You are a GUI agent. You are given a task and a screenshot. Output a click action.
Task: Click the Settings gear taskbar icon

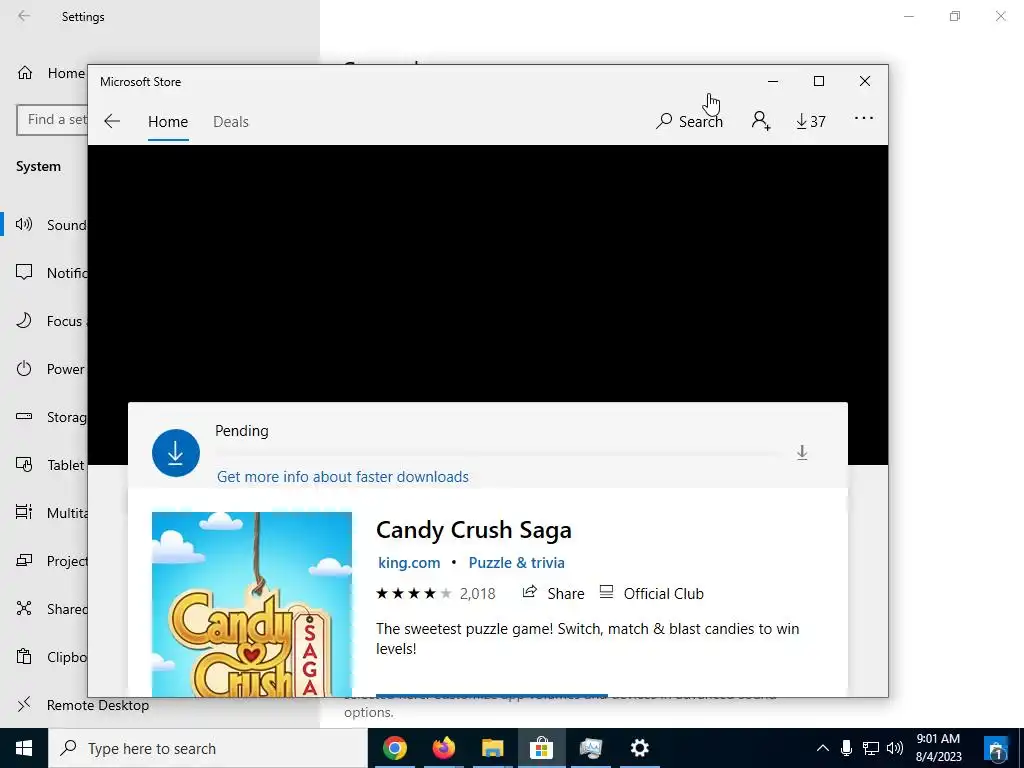(639, 748)
